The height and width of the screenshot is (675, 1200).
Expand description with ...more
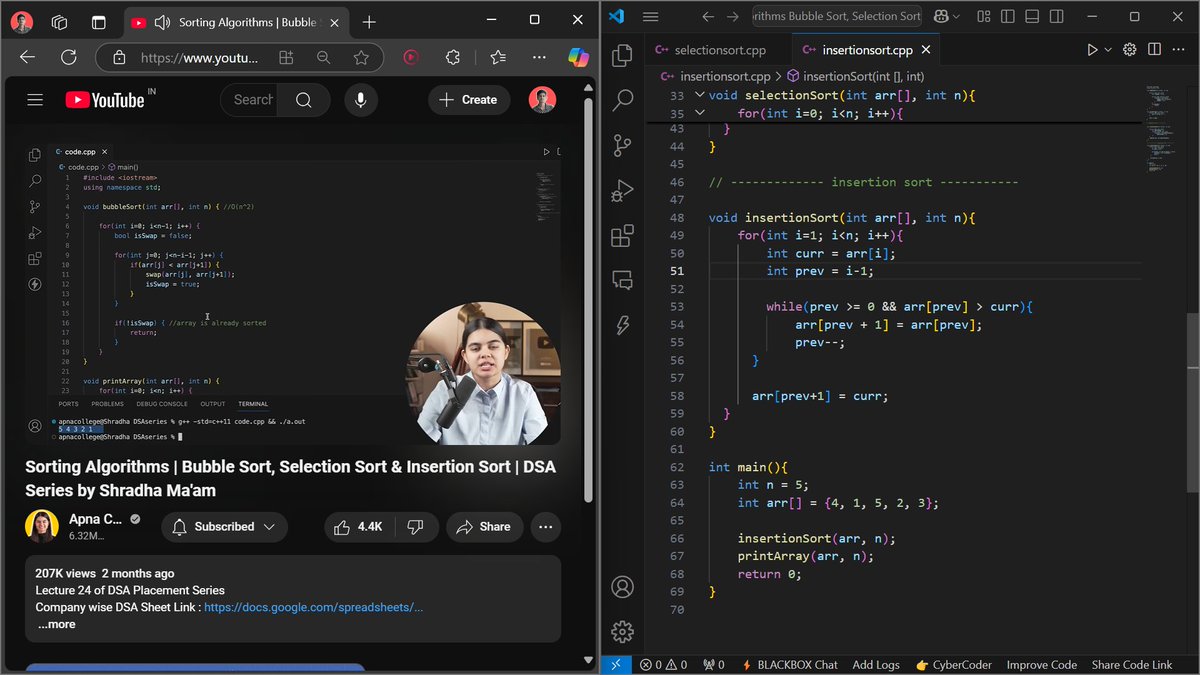56,624
